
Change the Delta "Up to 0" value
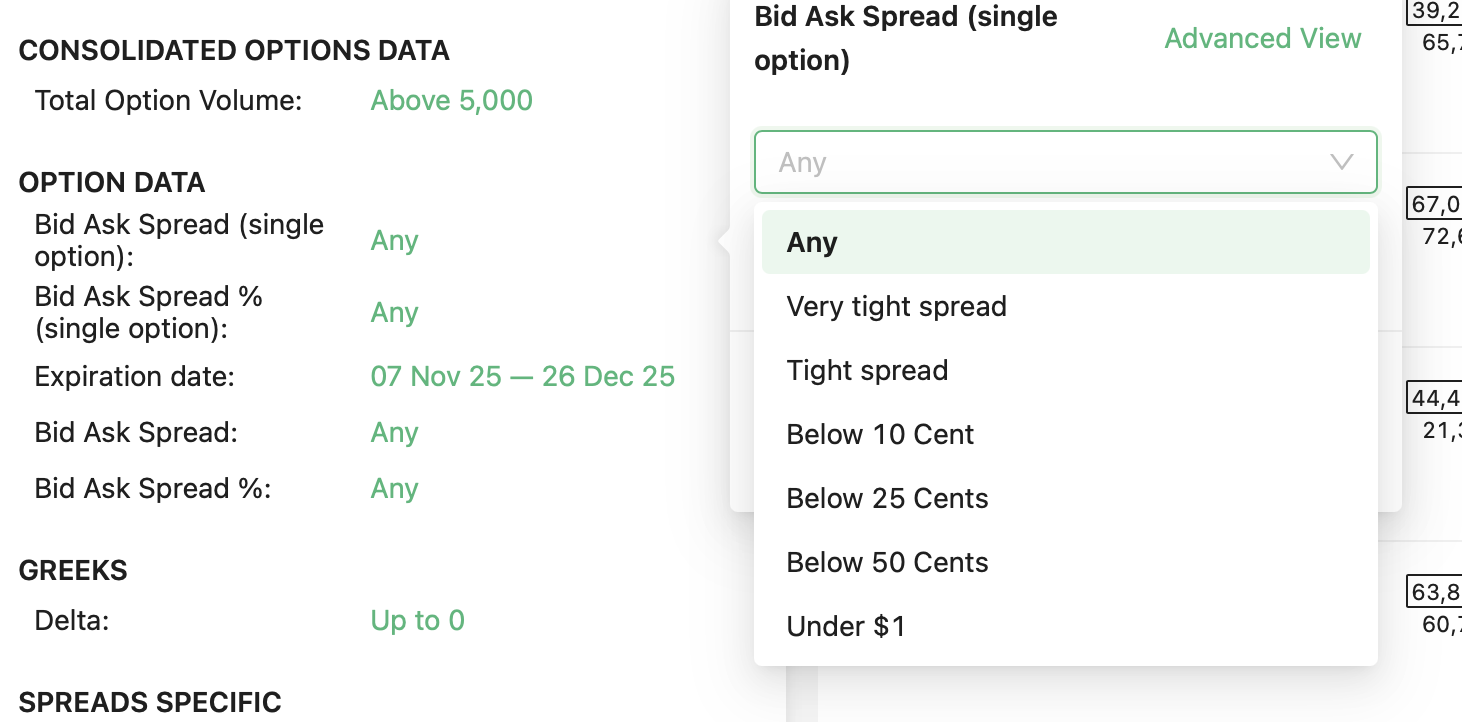point(417,620)
